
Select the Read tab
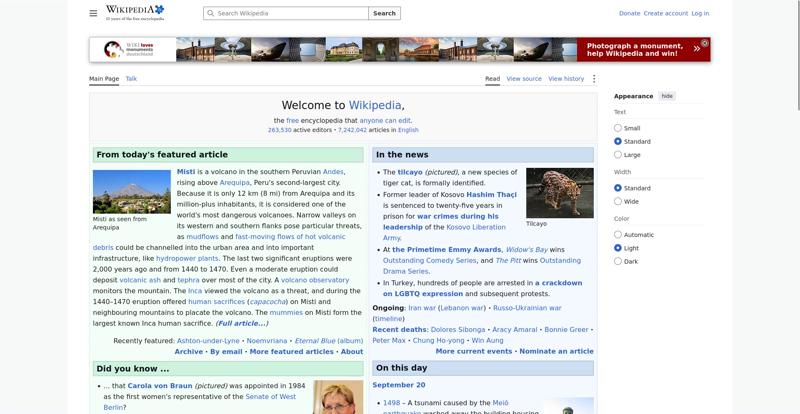click(x=492, y=79)
